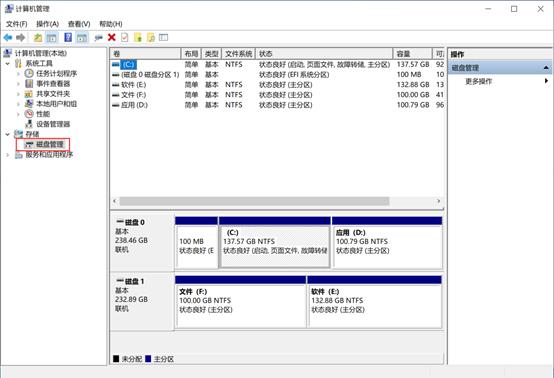Open the 帮助(H) menu
The width and height of the screenshot is (554, 378).
(x=111, y=24)
